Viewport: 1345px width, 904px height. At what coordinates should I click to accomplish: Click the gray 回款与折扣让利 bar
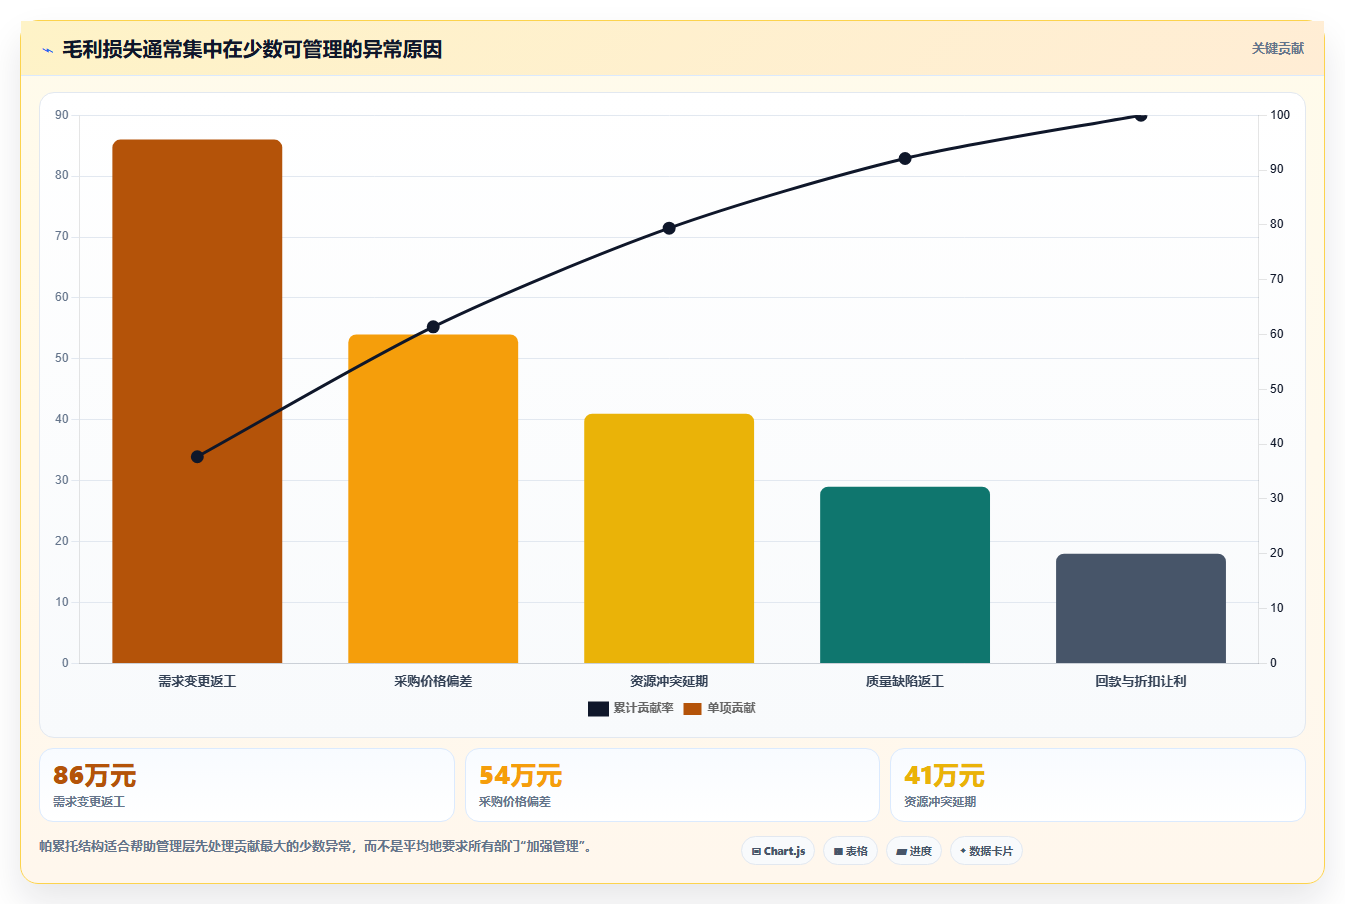[x=1141, y=608]
